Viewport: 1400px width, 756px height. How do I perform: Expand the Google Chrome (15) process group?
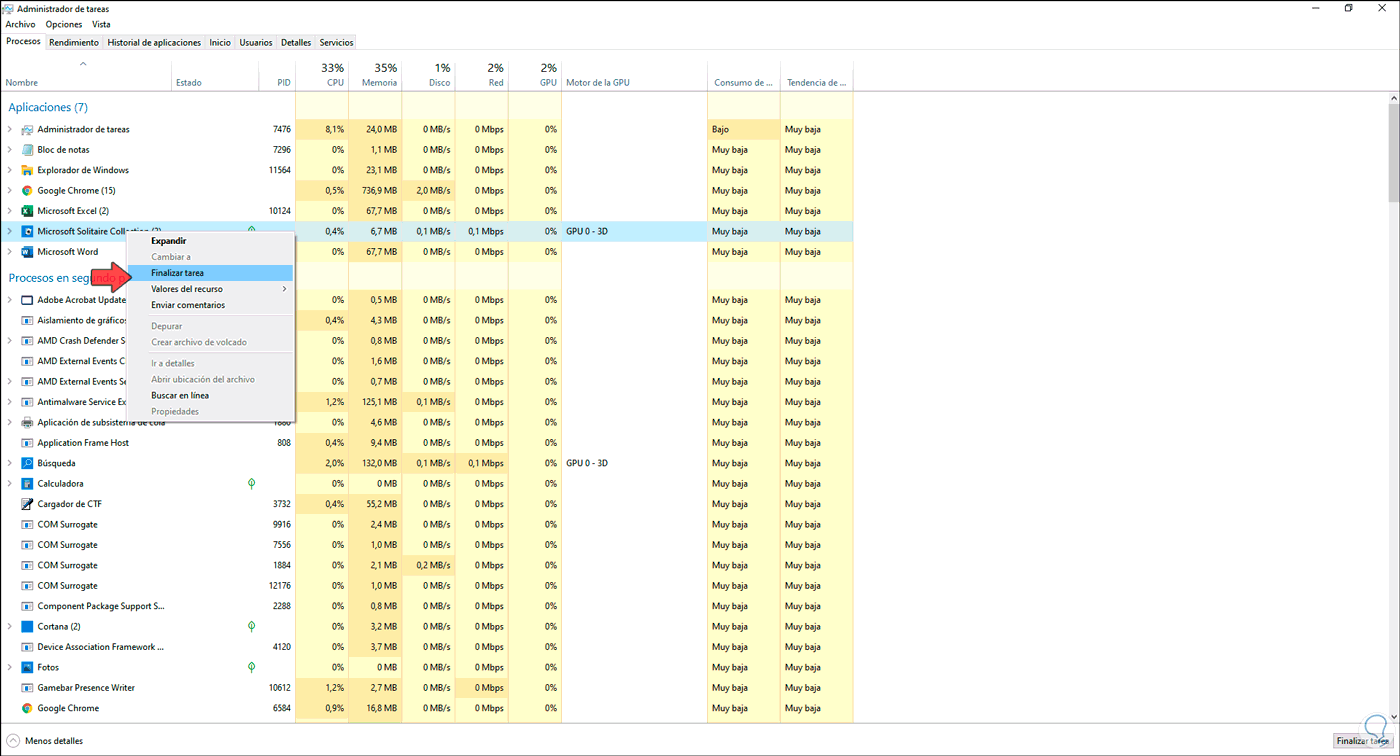pos(10,190)
